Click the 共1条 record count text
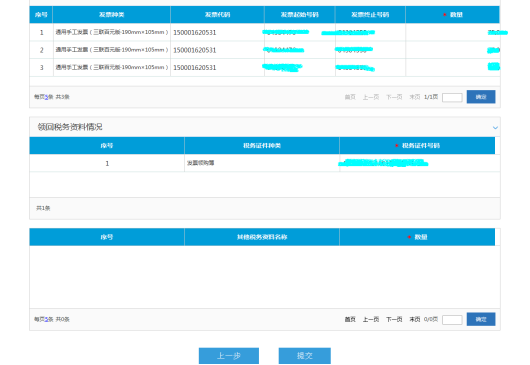Screen dimensions: 530x365 pyautogui.click(x=43, y=208)
